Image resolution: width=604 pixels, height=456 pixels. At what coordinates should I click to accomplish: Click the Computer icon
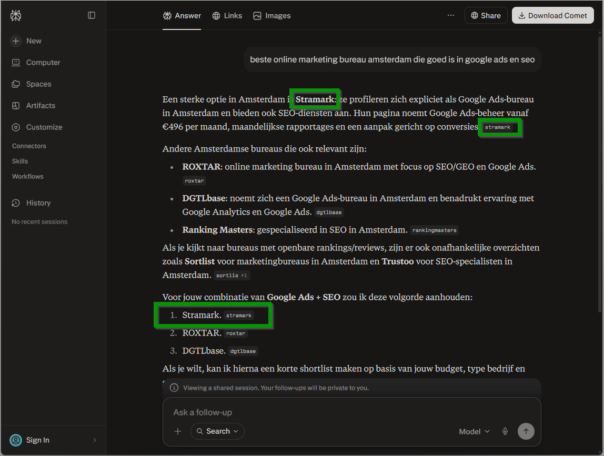tap(16, 62)
